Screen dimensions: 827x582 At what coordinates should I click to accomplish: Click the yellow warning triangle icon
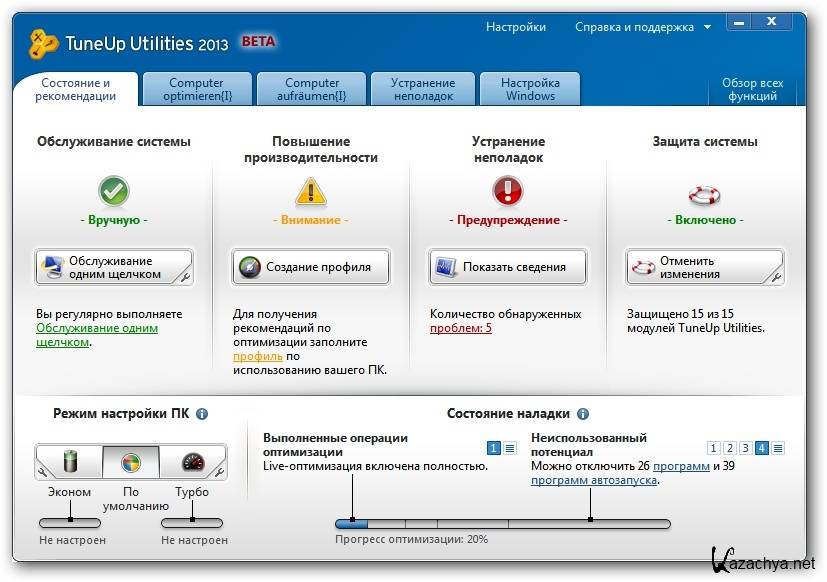tap(310, 190)
